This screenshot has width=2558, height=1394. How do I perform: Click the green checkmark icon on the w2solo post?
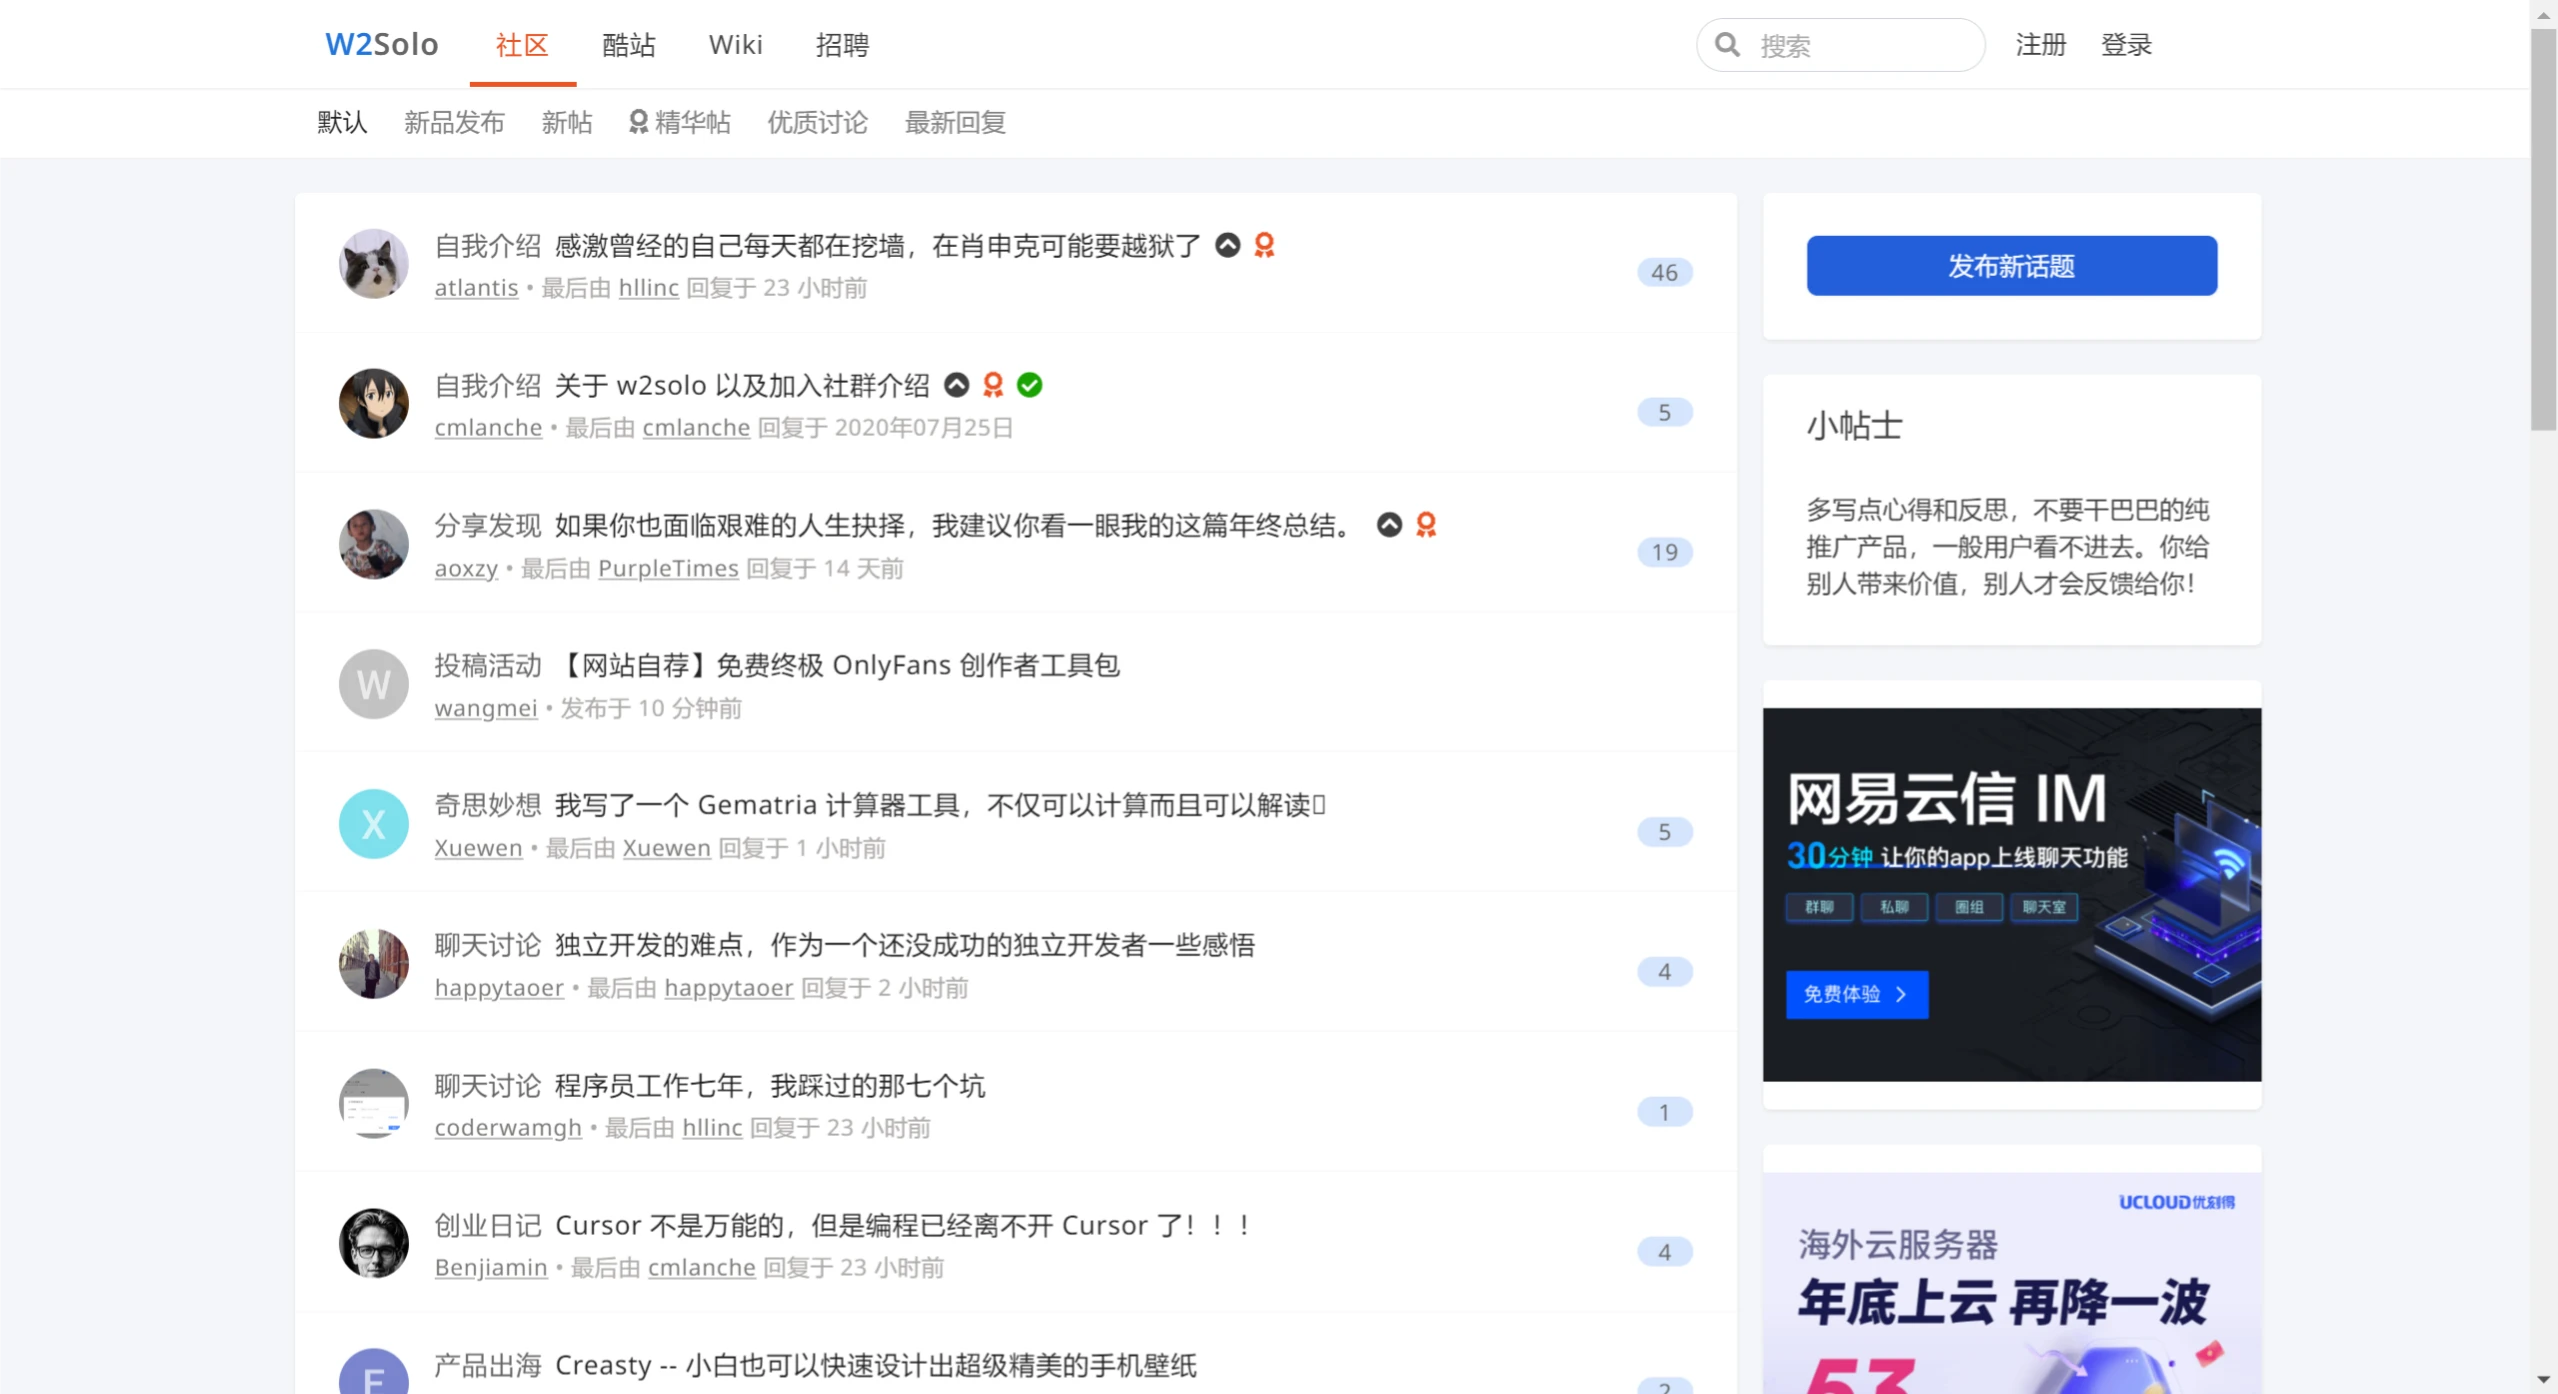click(x=1029, y=385)
